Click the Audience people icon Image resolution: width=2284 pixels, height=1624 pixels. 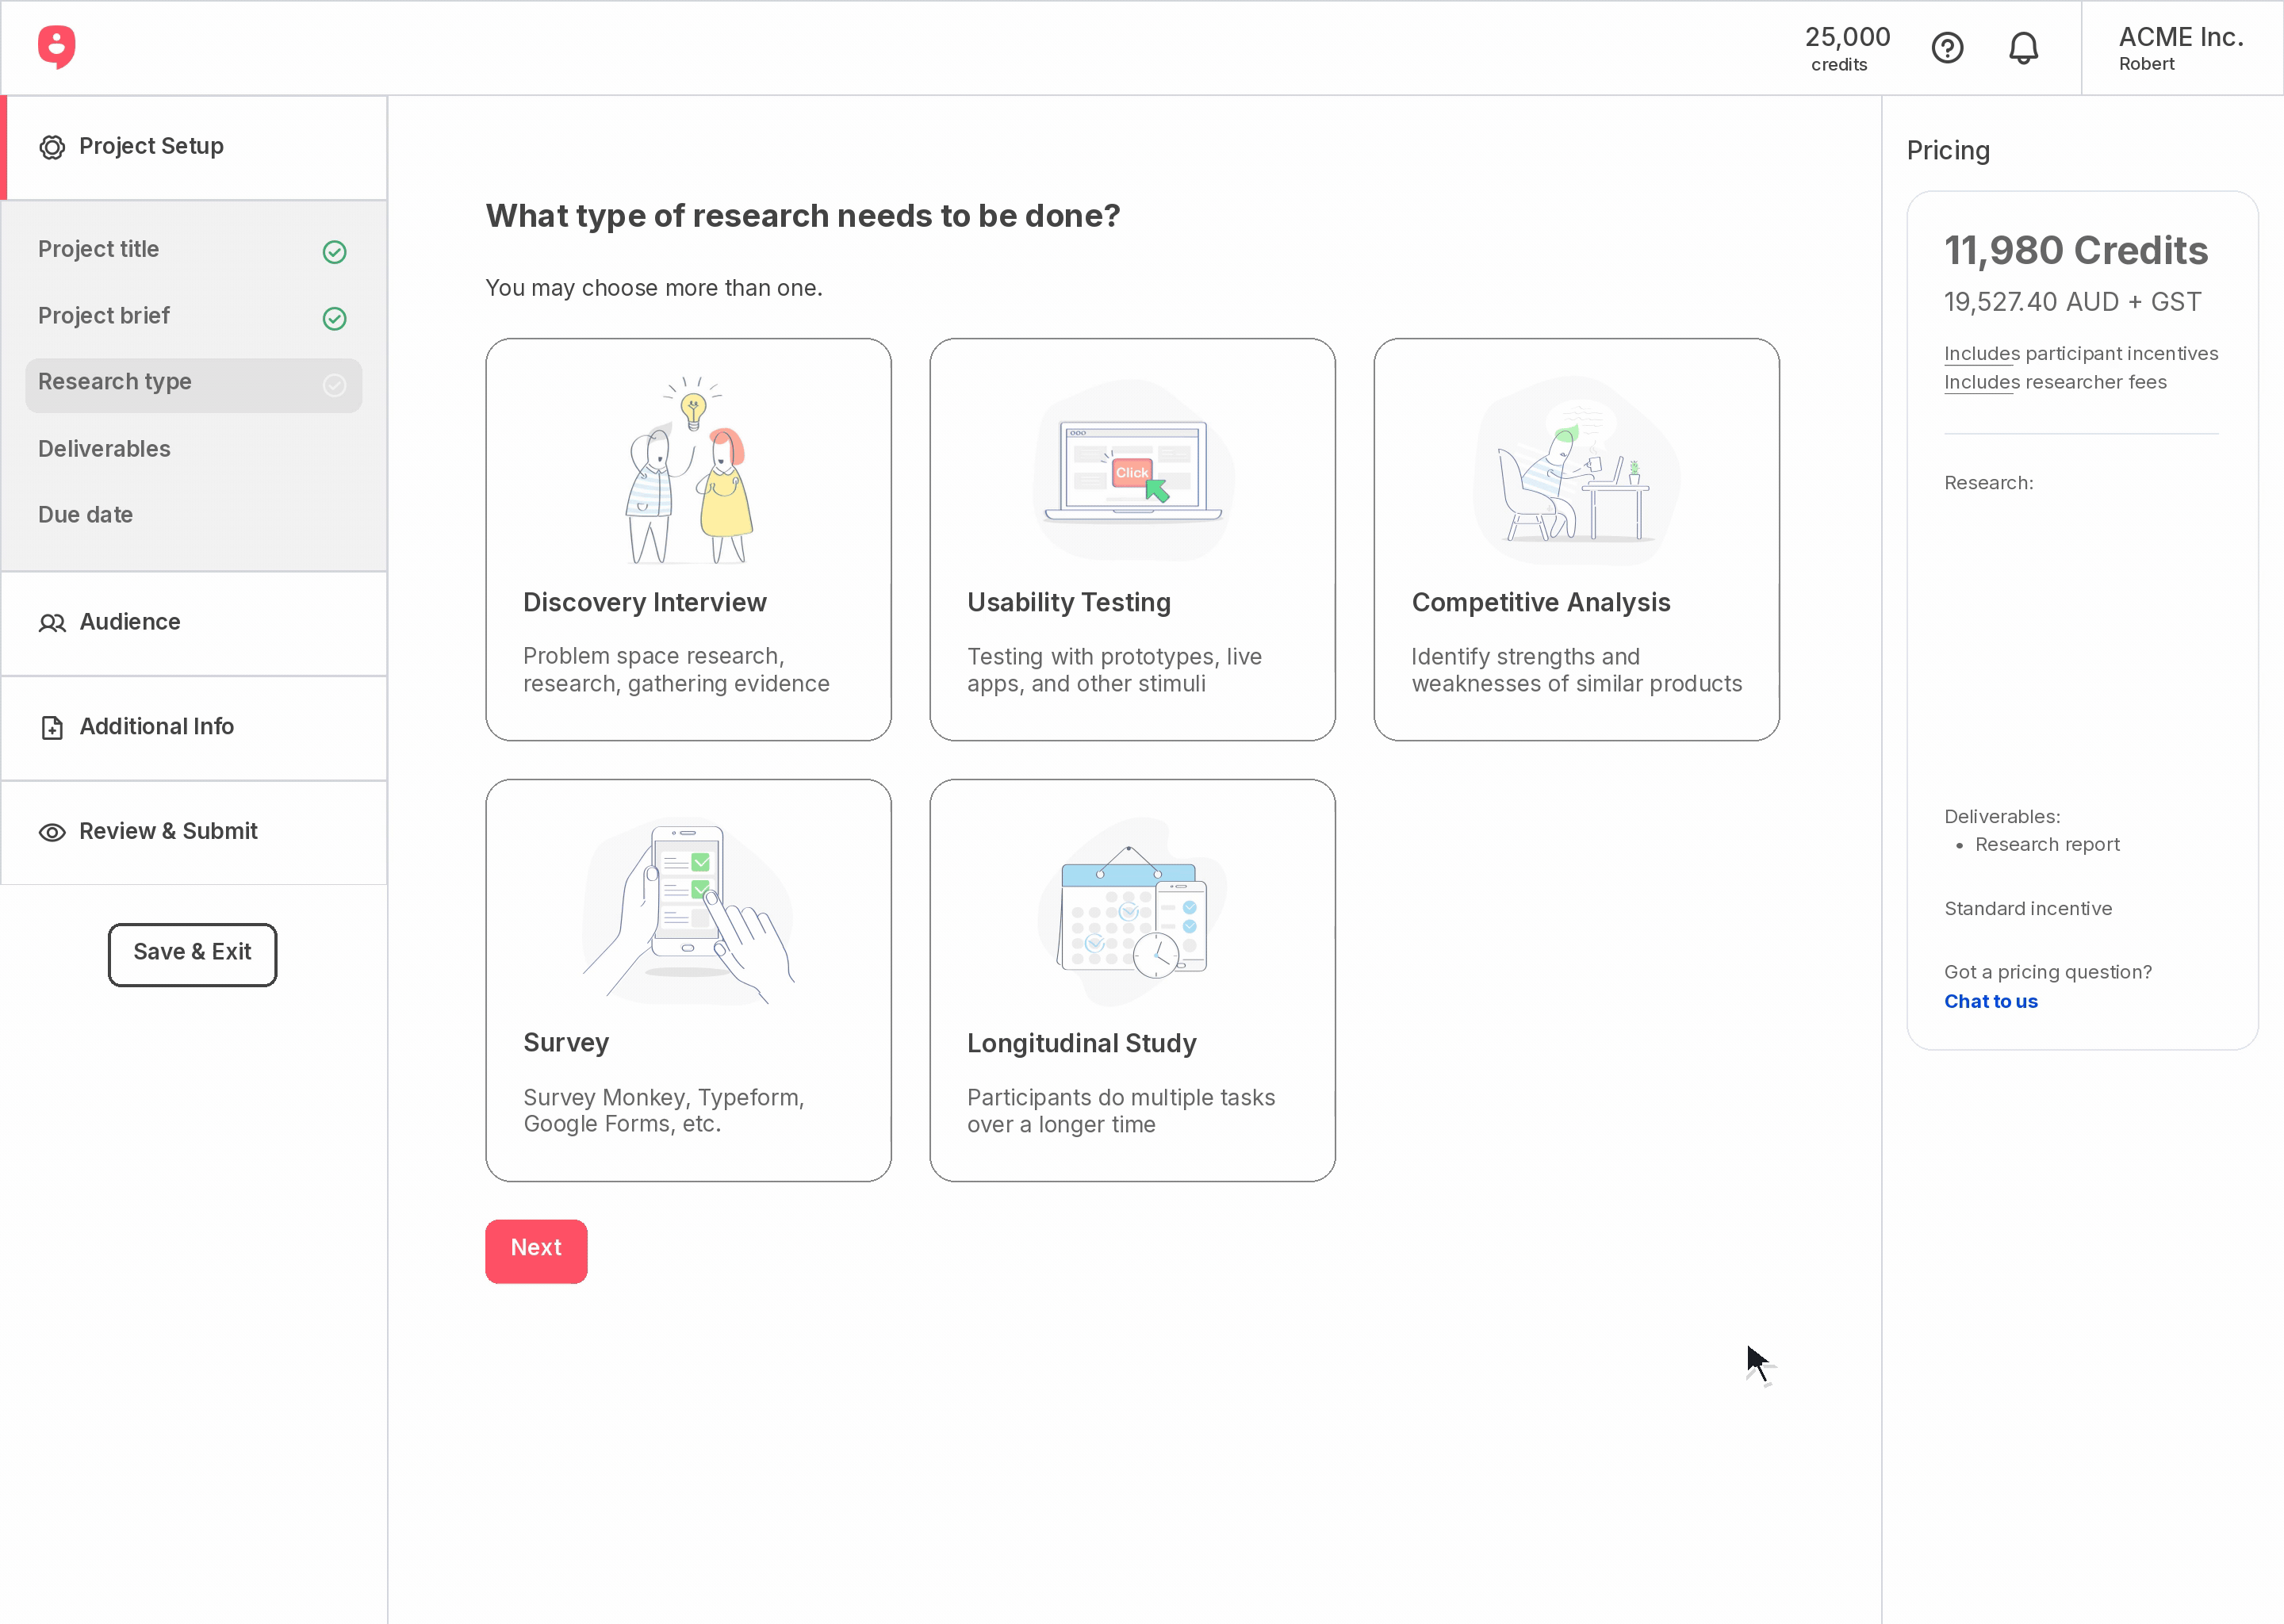[52, 623]
